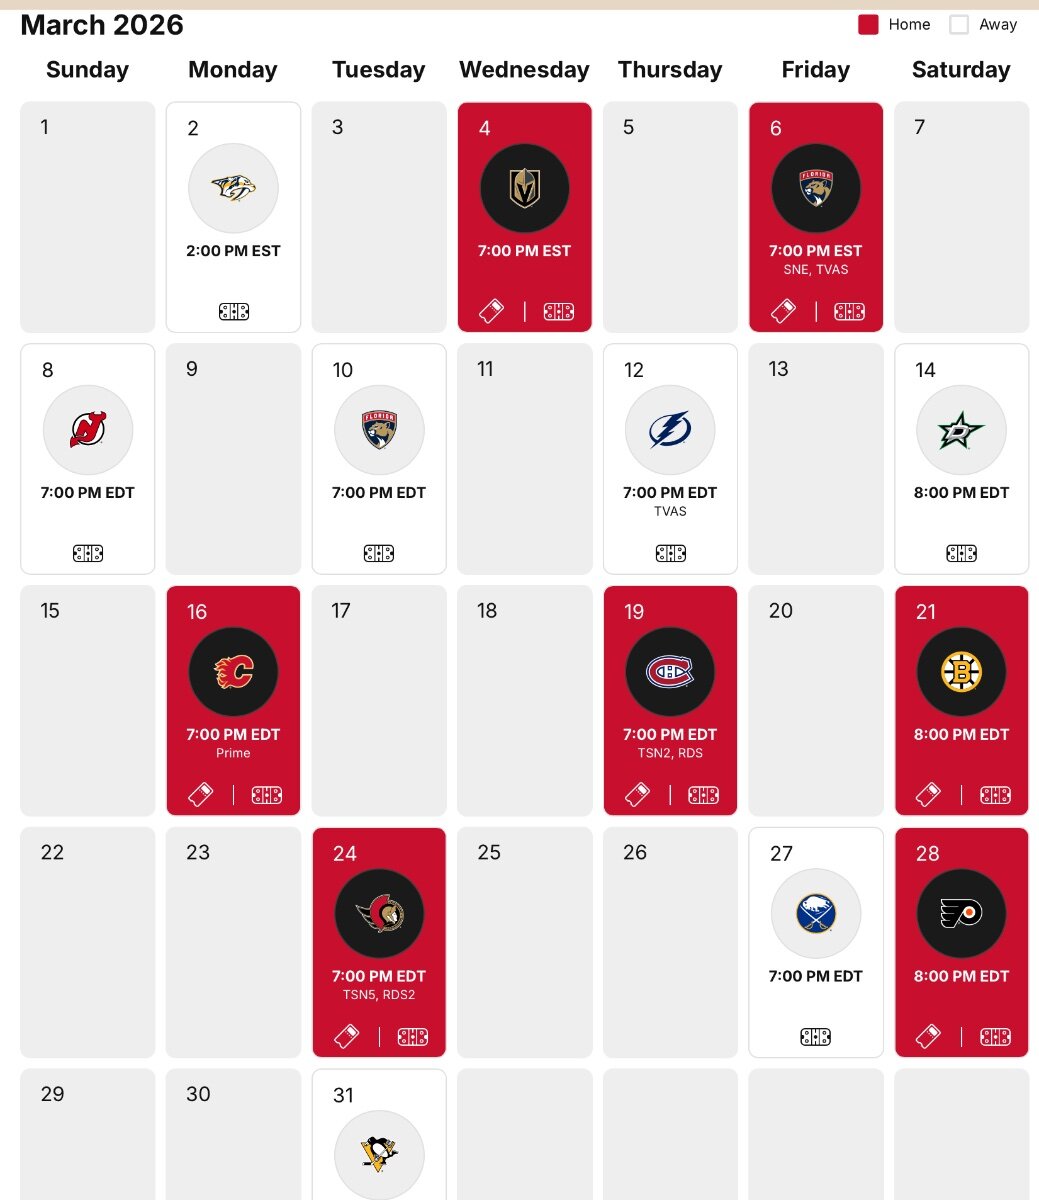Screen dimensions: 1039x1200
Task: Click ticket icon for March 16 Flames game
Action: coord(200,795)
